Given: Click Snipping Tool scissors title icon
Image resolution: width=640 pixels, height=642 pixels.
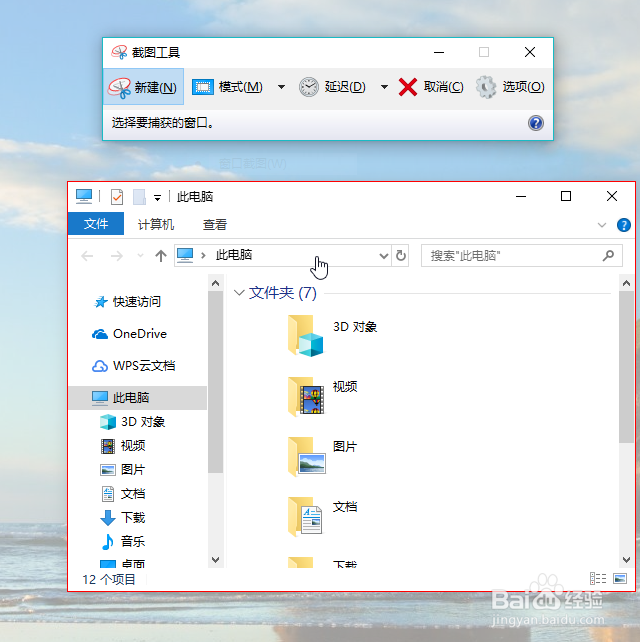Looking at the screenshot, I should pyautogui.click(x=119, y=52).
